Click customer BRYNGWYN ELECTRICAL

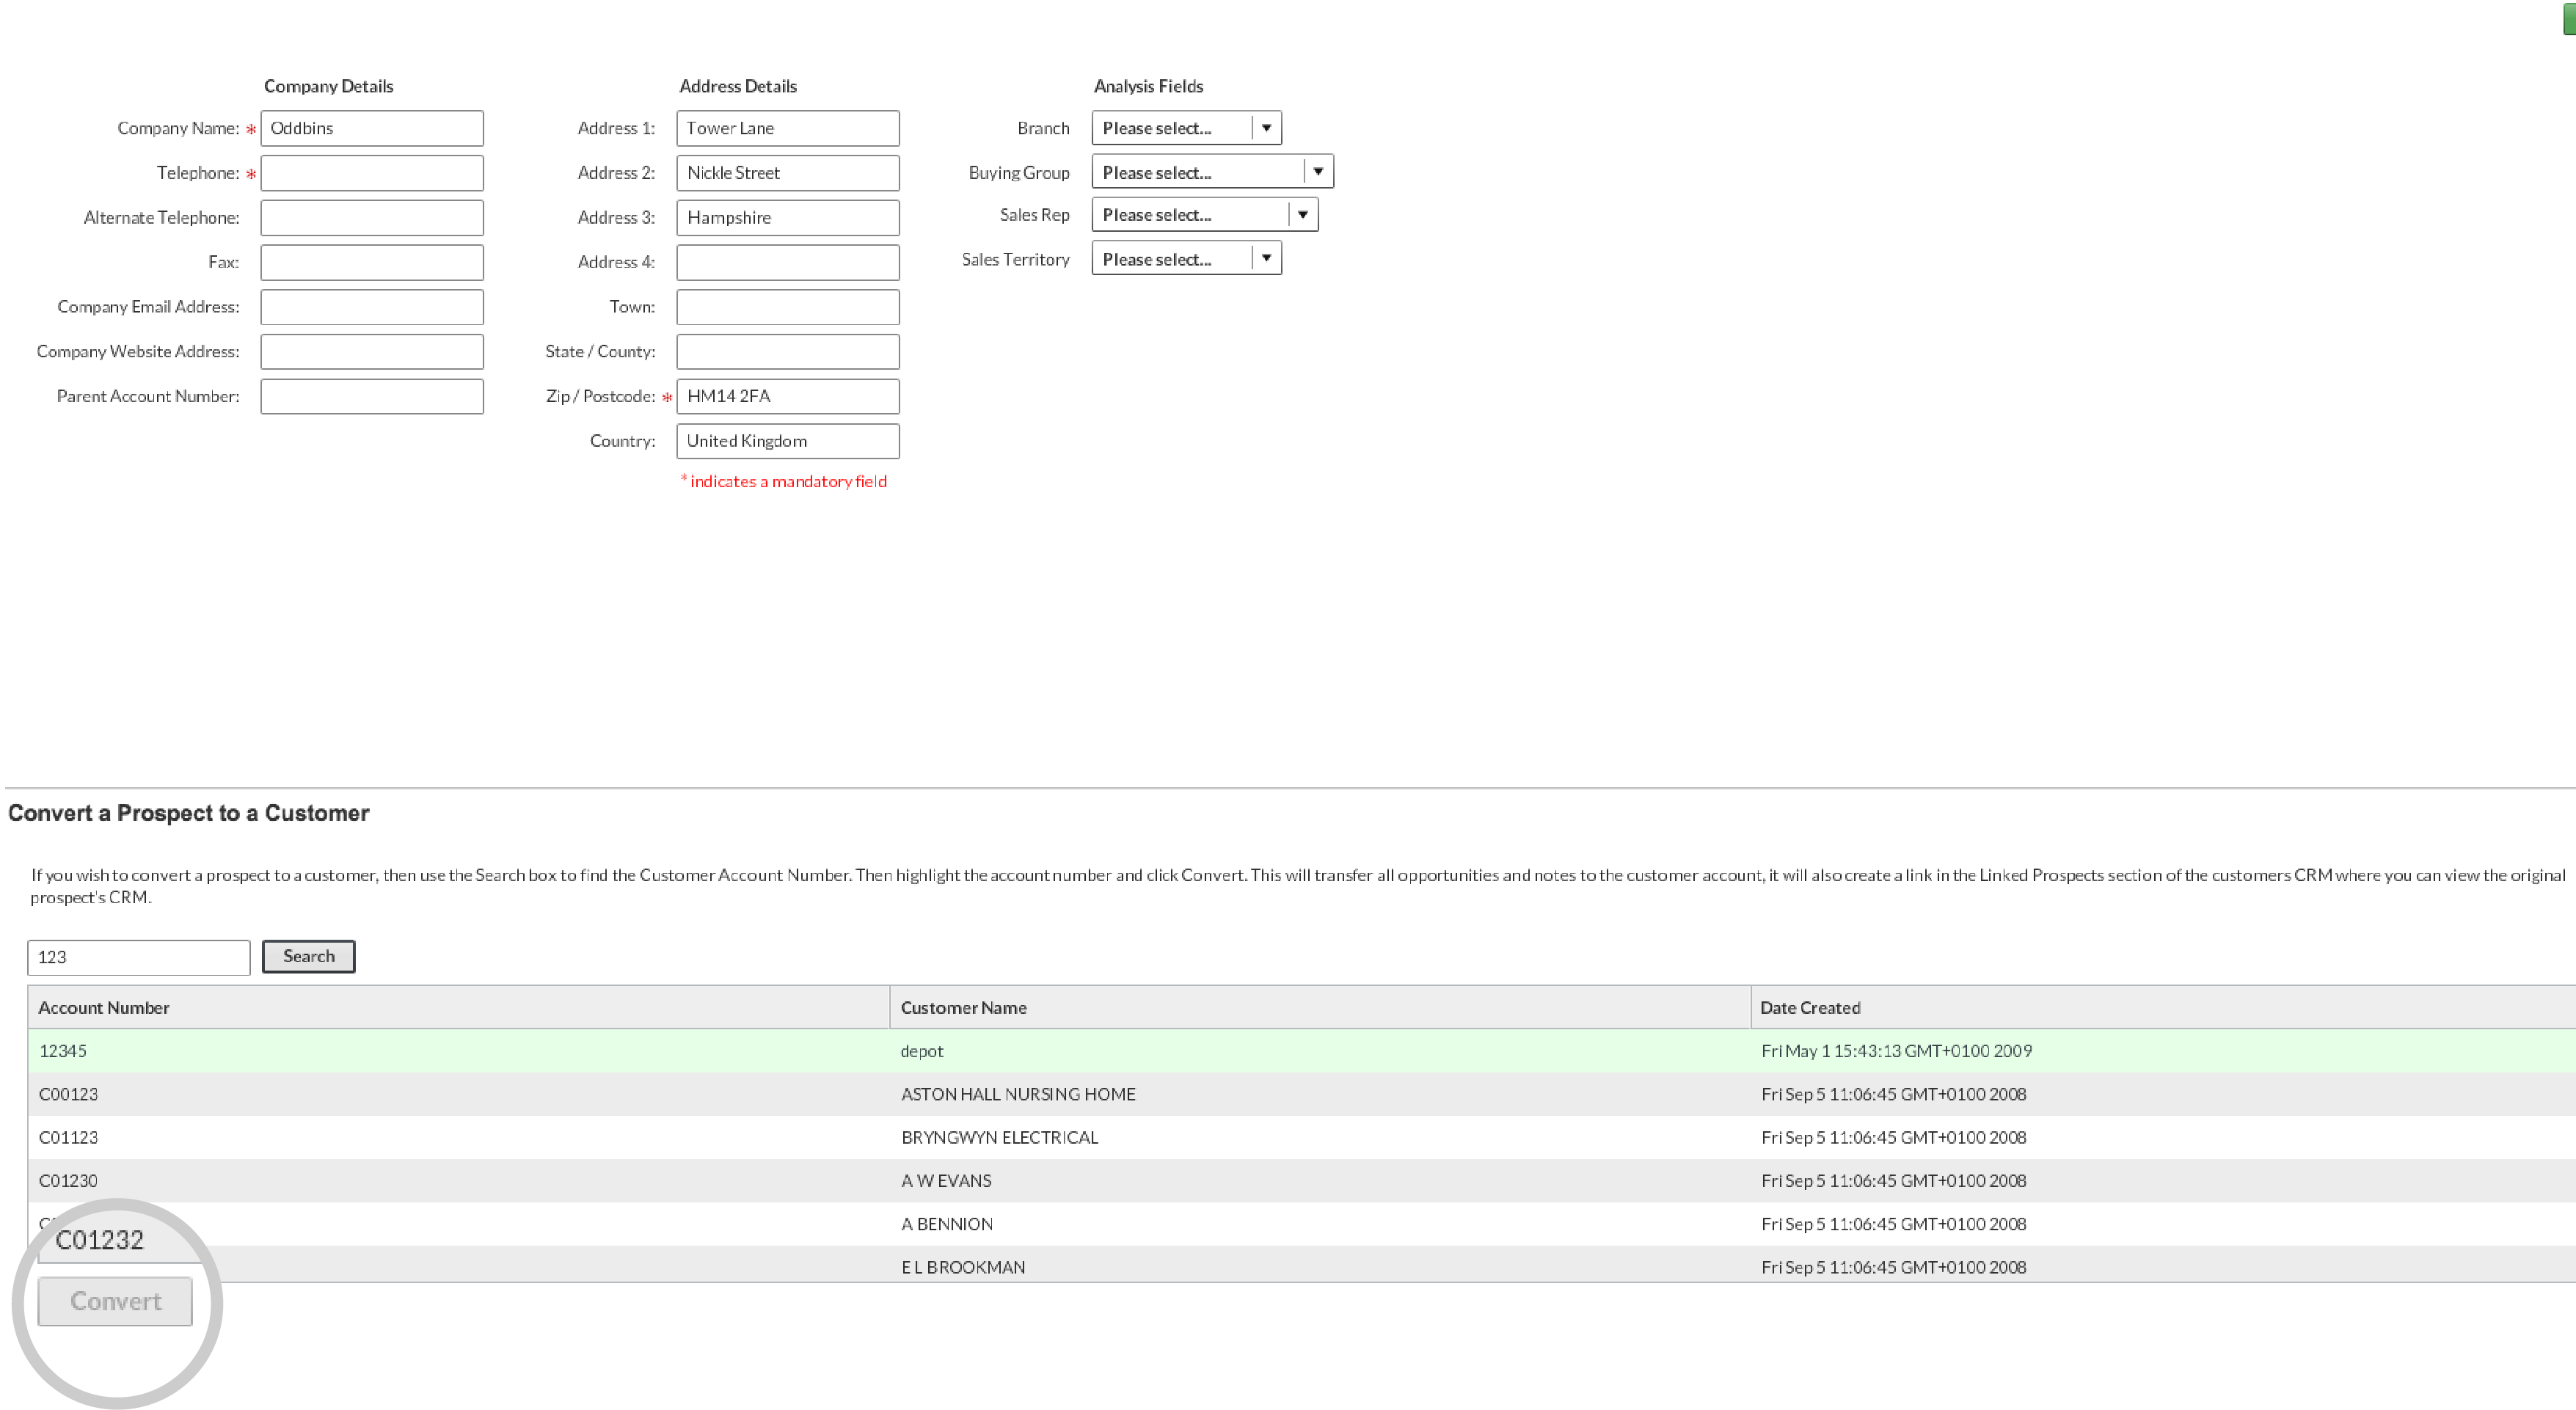coord(999,1137)
